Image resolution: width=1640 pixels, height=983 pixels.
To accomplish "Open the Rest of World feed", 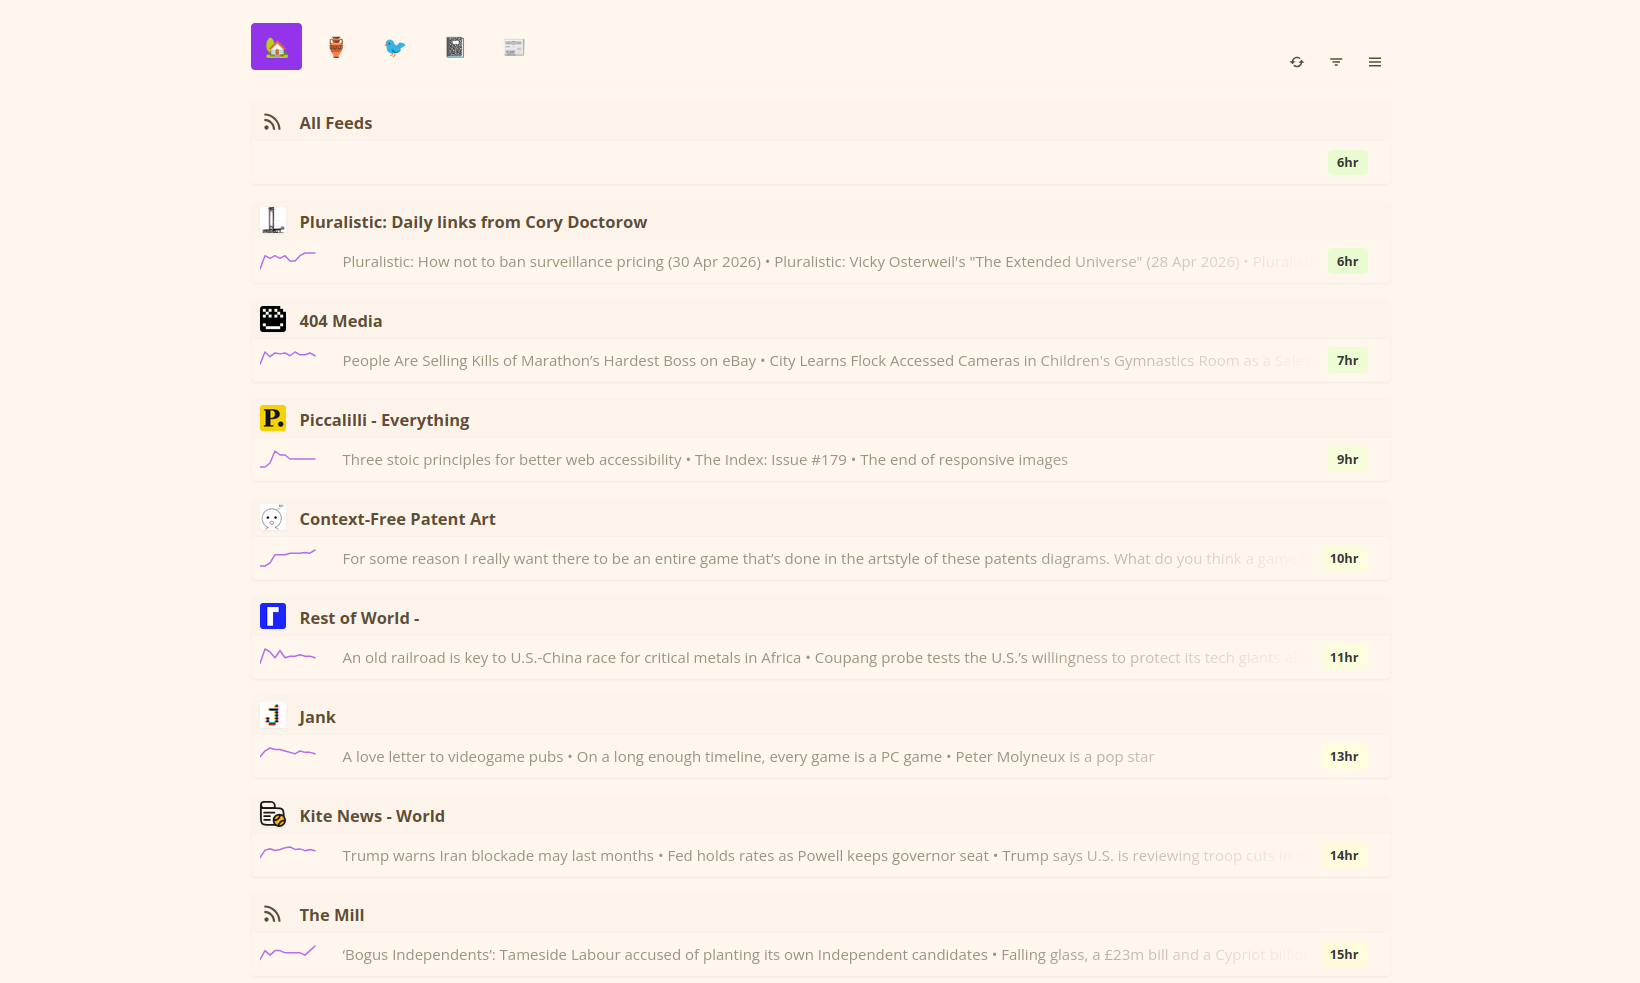I will [x=359, y=618].
